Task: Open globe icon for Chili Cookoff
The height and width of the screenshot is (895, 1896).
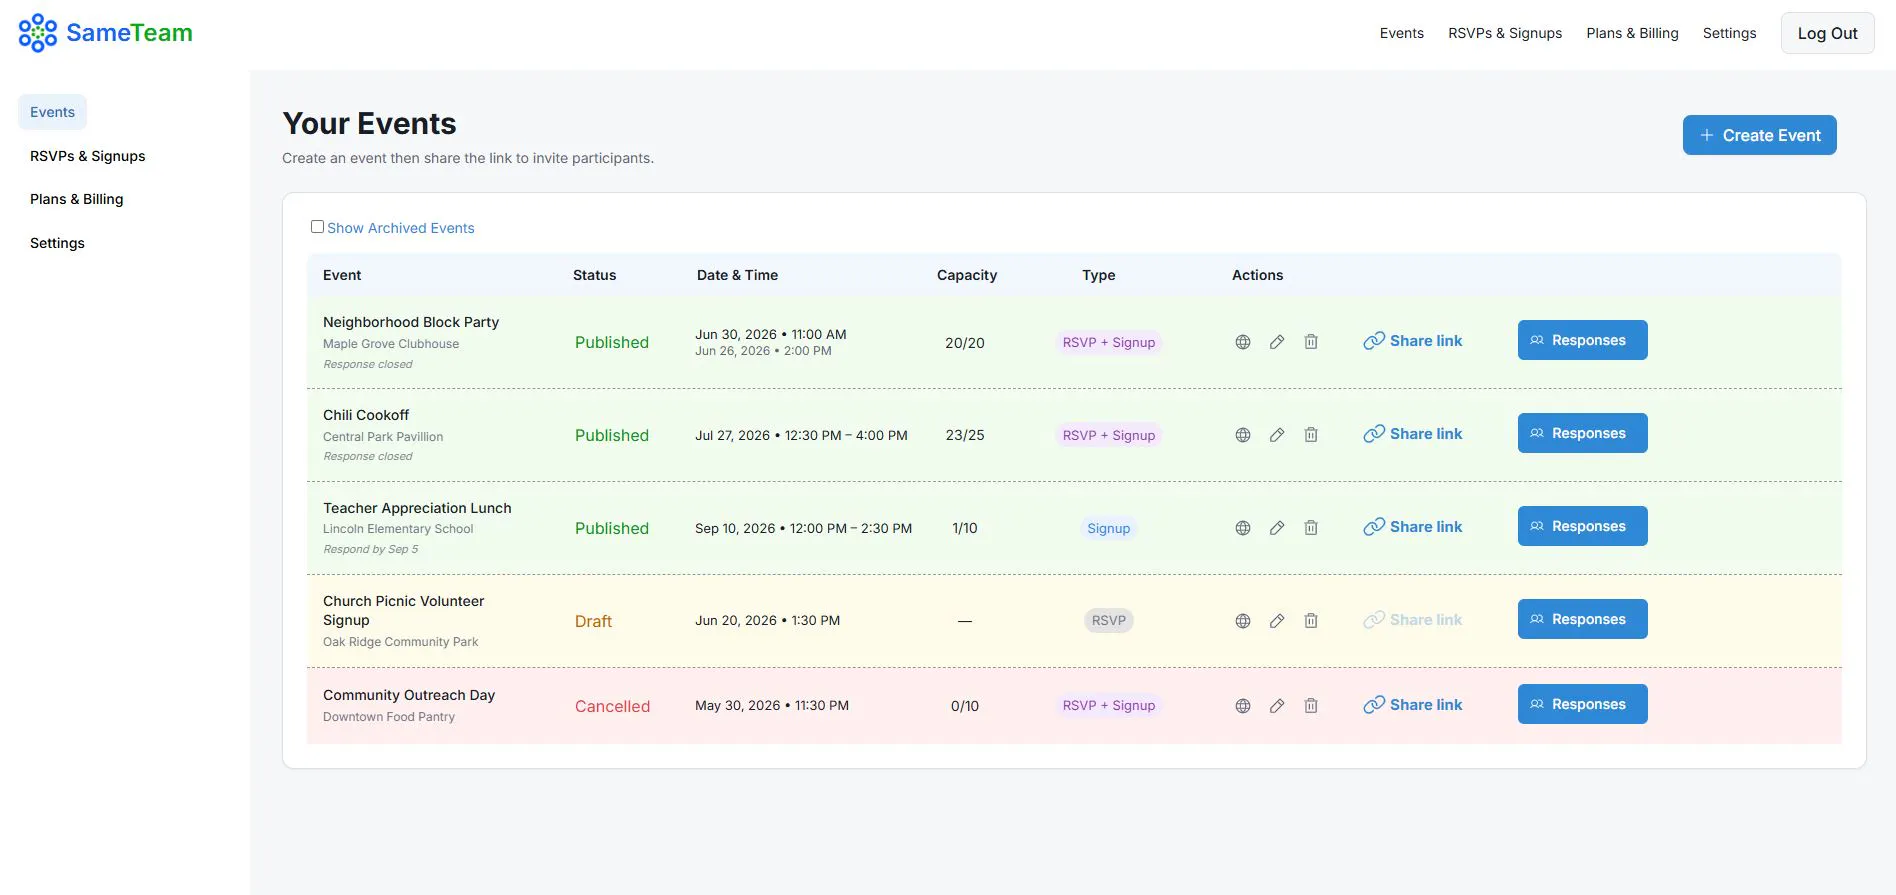Action: (x=1243, y=435)
